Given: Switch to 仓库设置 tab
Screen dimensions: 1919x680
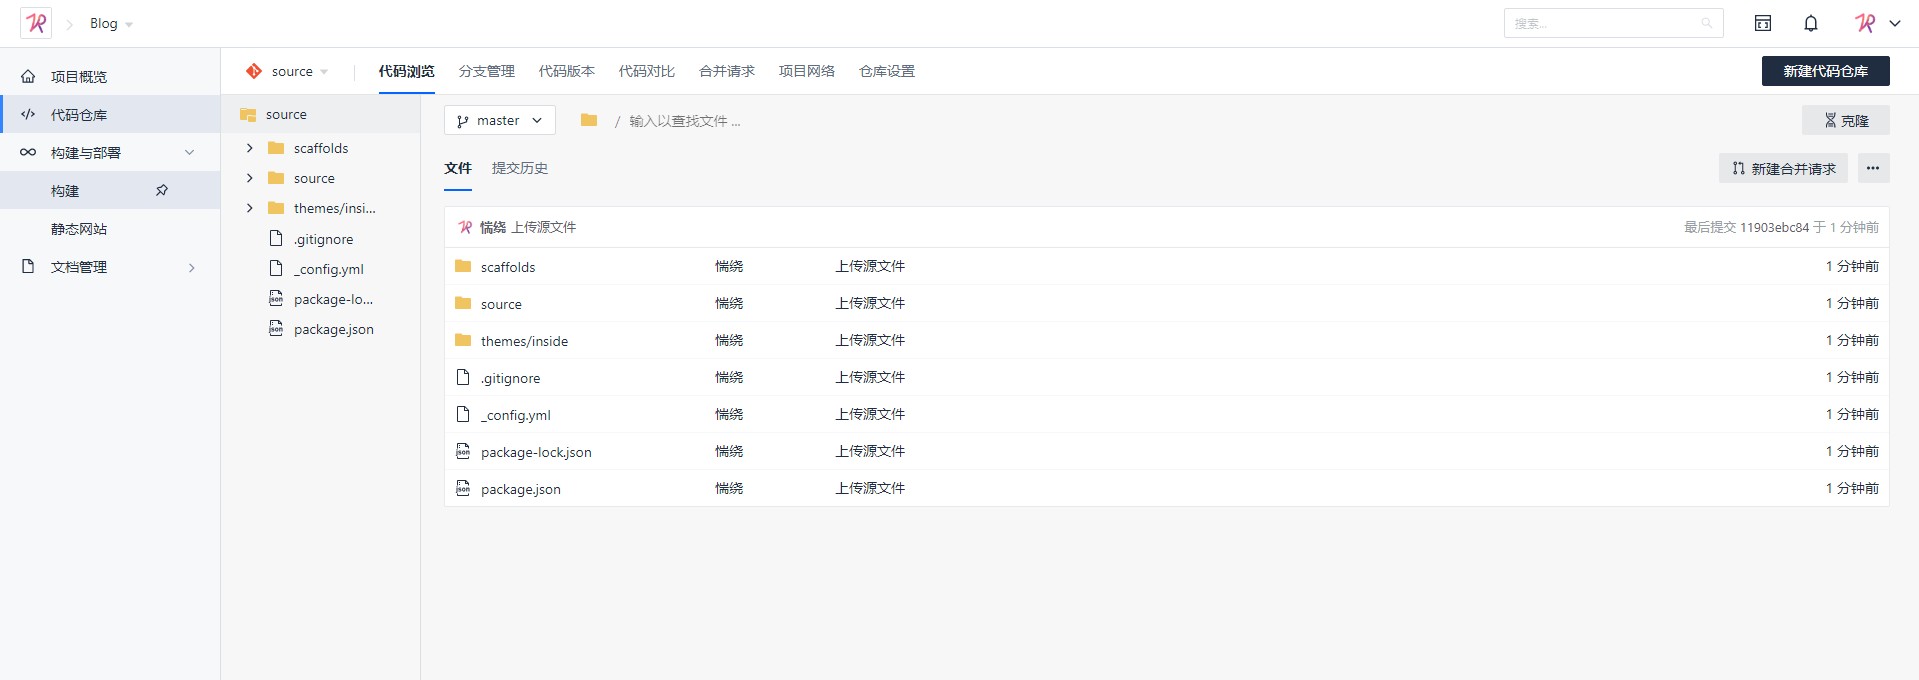Looking at the screenshot, I should 886,72.
